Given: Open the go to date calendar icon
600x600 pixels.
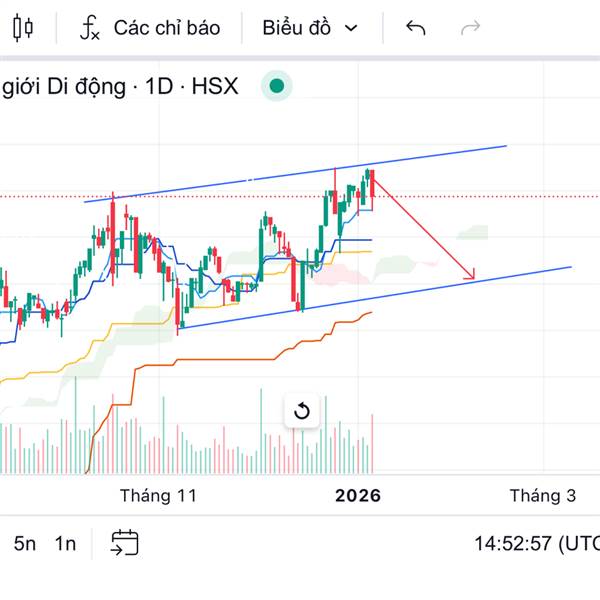Looking at the screenshot, I should click(x=124, y=543).
